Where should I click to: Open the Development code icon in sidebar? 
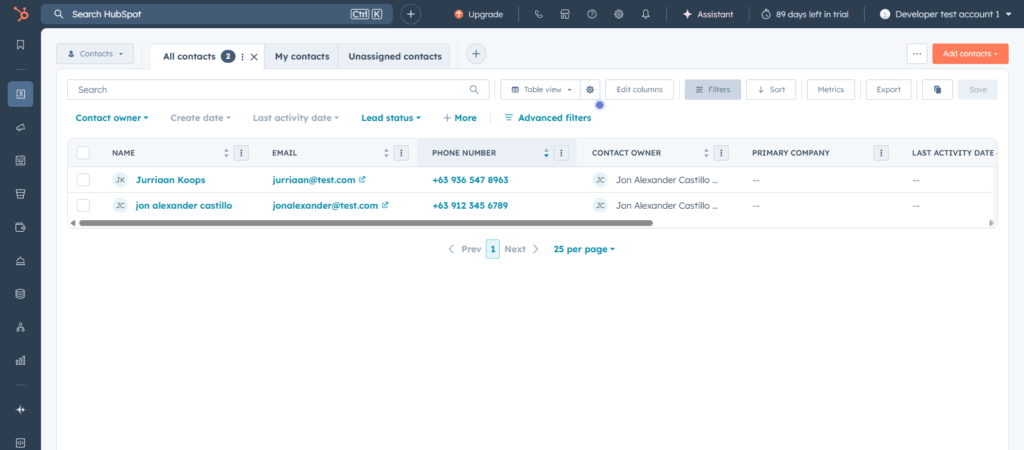(20, 442)
